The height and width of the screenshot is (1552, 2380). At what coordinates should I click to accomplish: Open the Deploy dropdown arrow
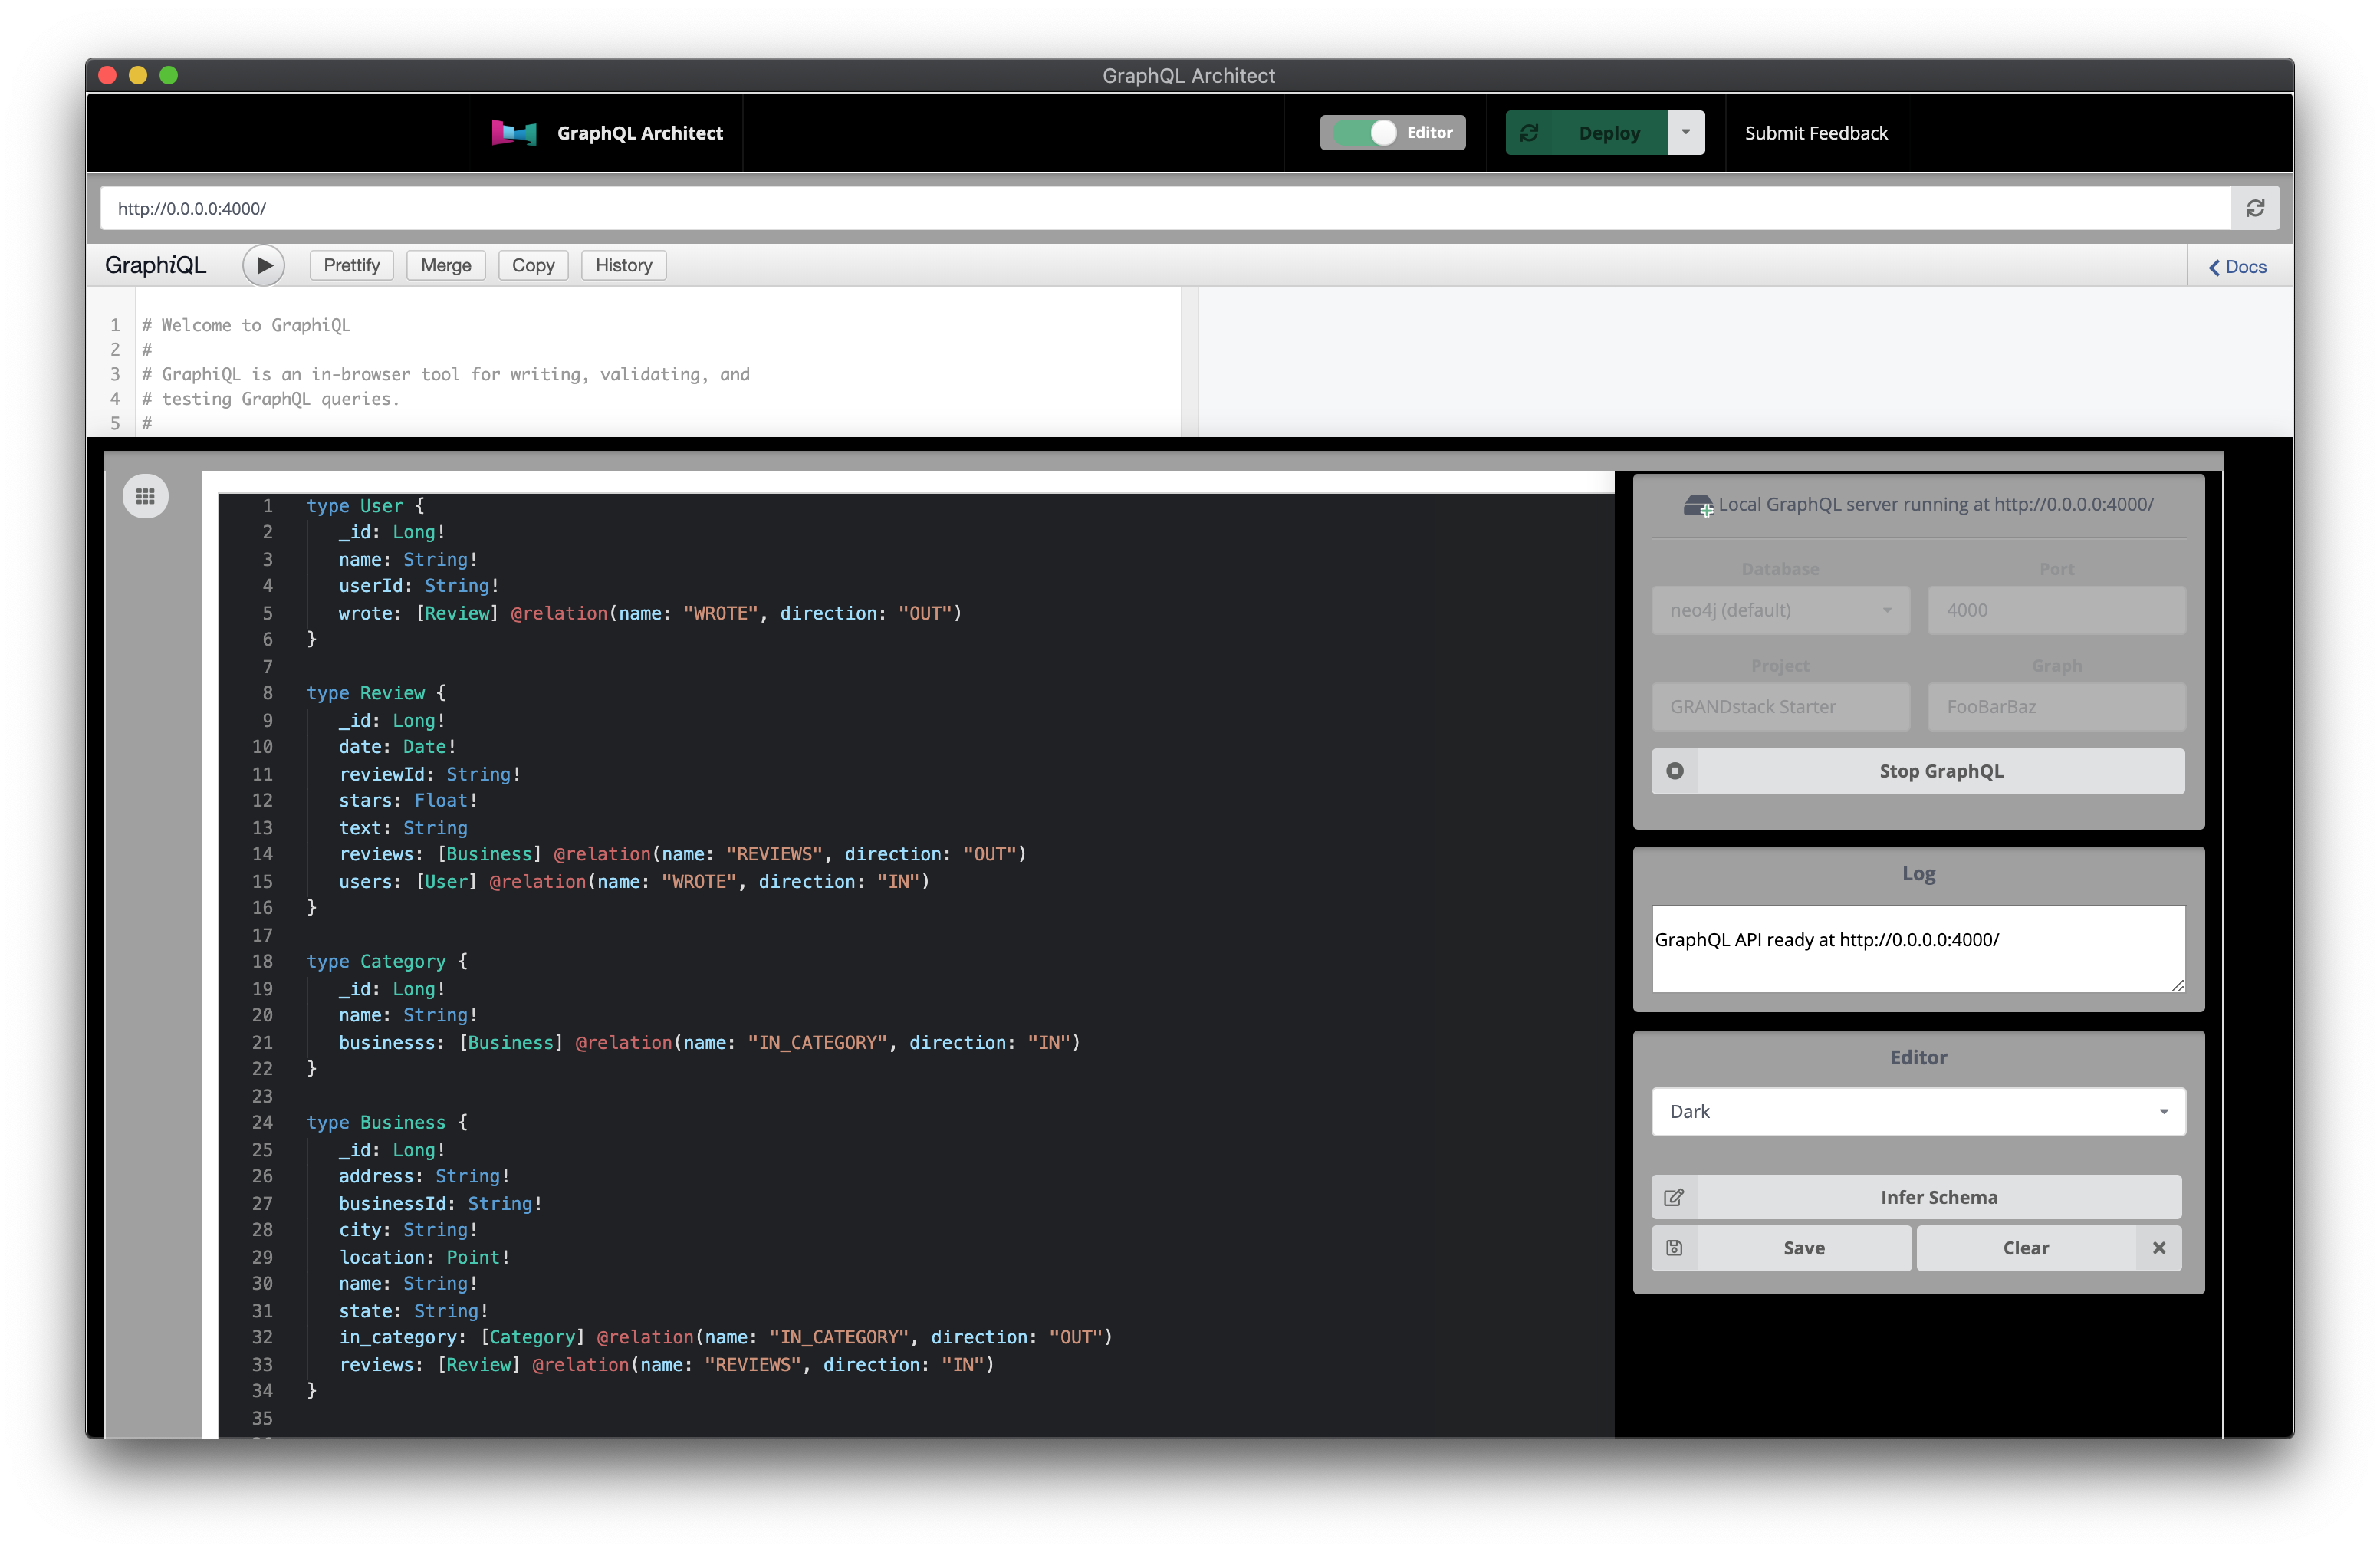coord(1686,133)
